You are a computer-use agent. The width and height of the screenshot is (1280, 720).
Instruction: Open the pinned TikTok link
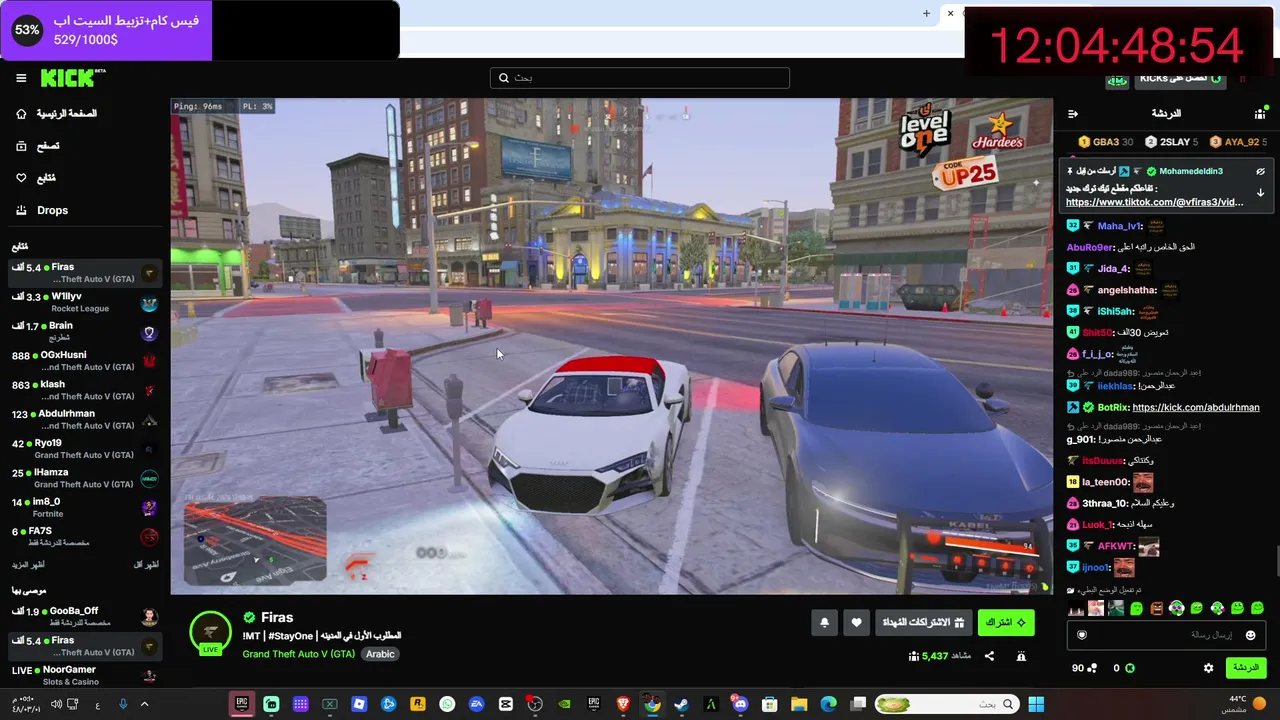pos(1155,202)
